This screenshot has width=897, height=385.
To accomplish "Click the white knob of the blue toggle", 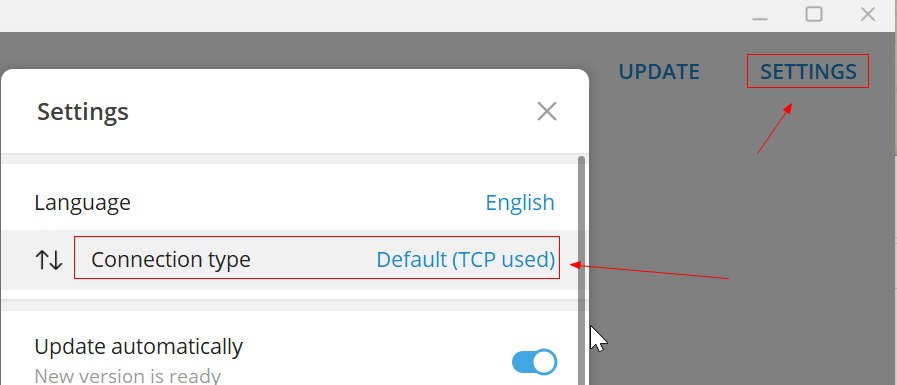I will (x=545, y=362).
